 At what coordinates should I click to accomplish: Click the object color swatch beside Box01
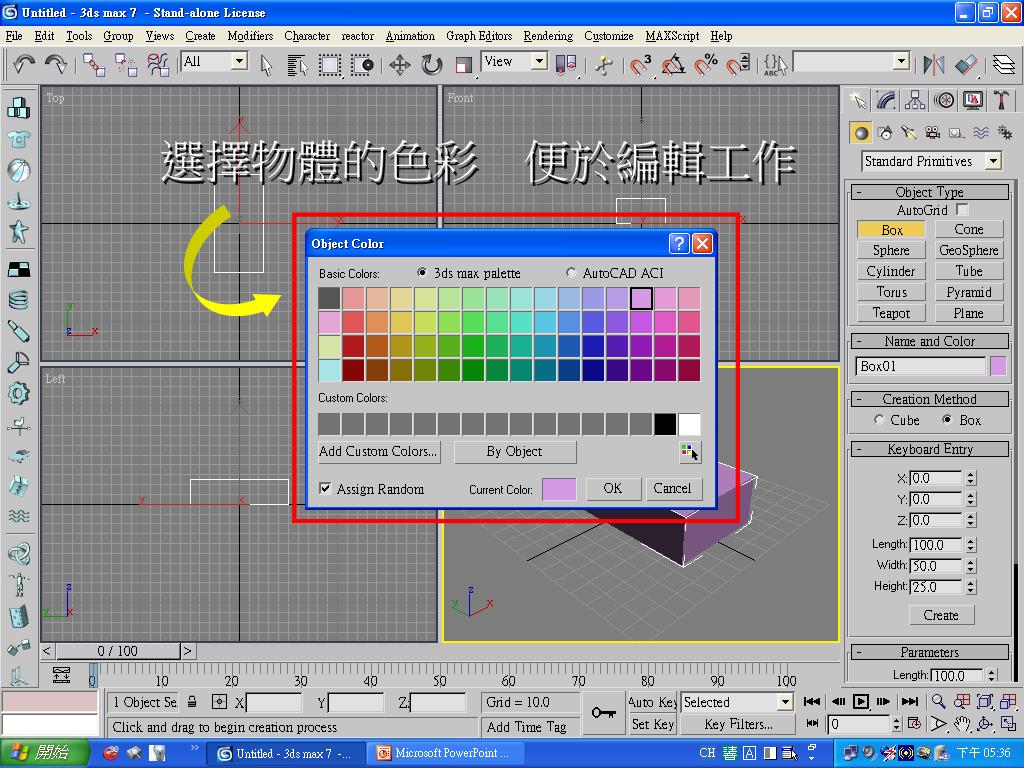pyautogui.click(x=998, y=366)
